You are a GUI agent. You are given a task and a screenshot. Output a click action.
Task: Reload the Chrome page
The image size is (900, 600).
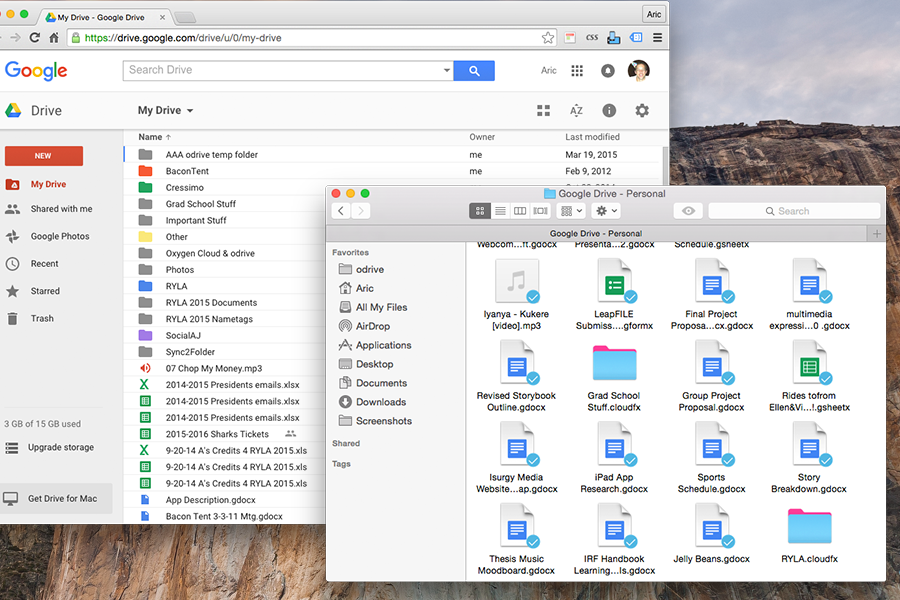coord(34,38)
